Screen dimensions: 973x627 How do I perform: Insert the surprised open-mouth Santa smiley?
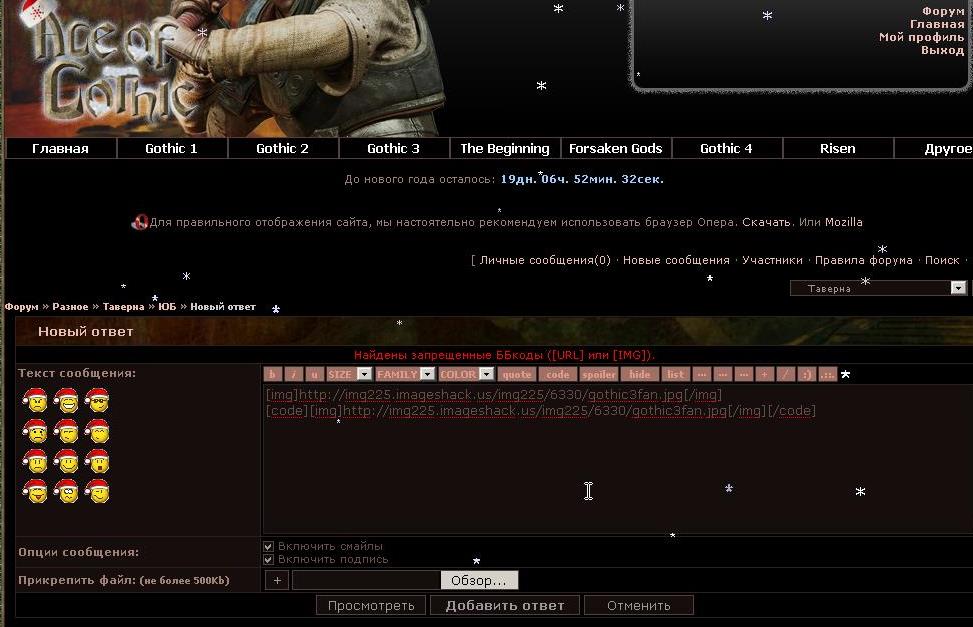[97, 461]
